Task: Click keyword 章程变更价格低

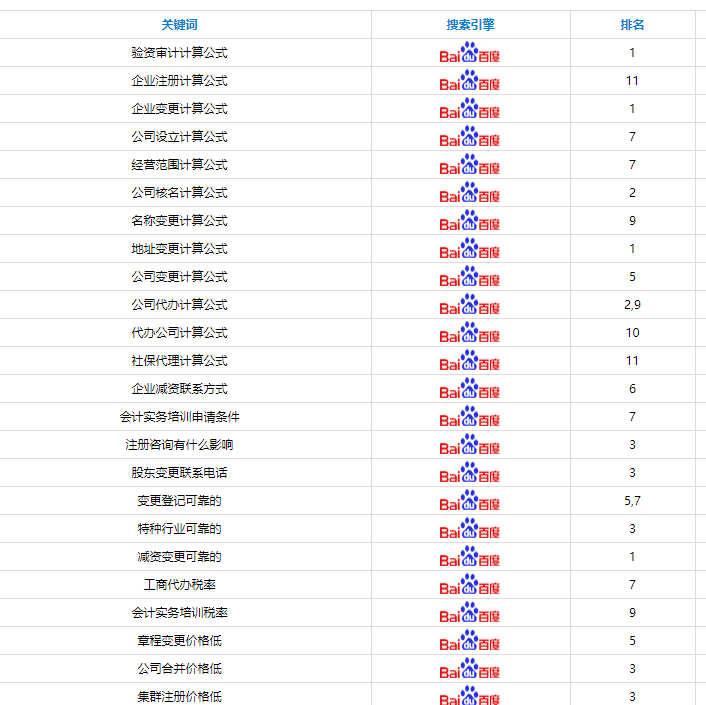Action: [179, 641]
